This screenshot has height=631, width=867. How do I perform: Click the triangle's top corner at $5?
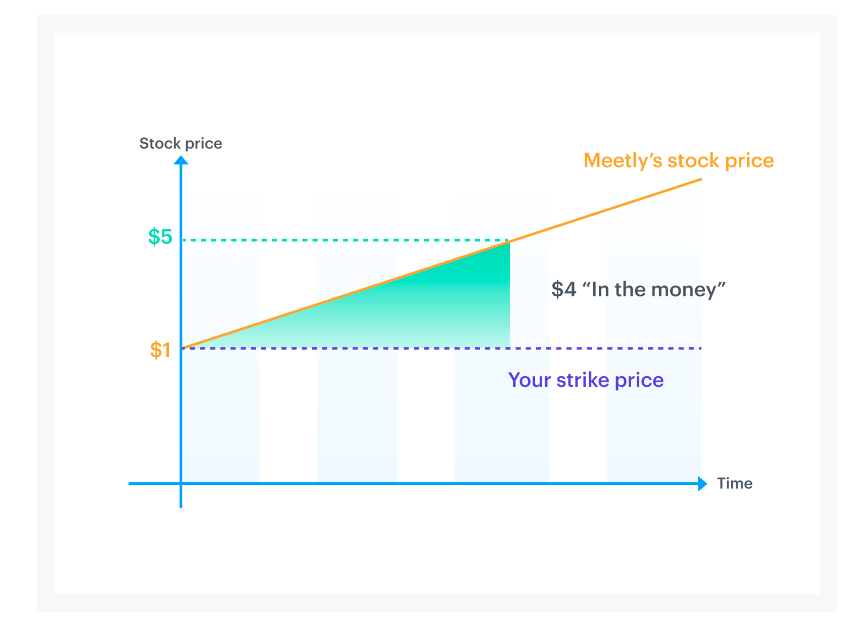tap(508, 242)
